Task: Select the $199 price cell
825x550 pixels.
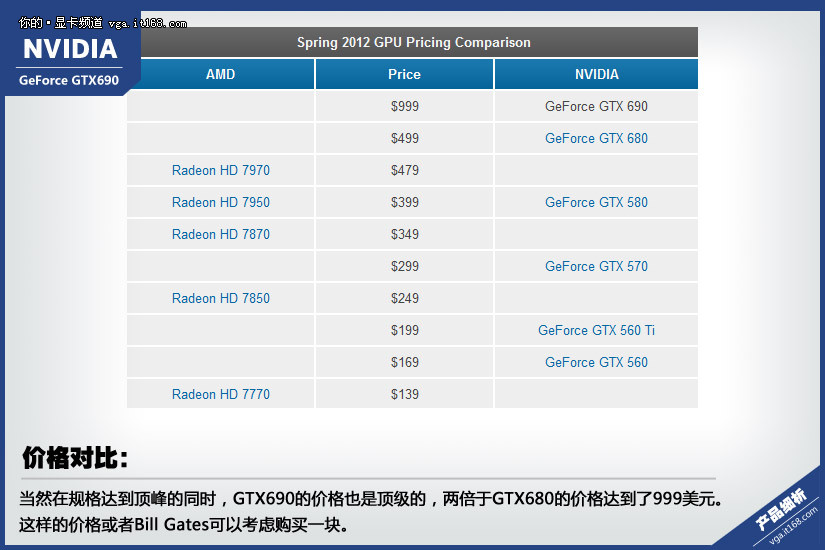Action: pyautogui.click(x=404, y=330)
